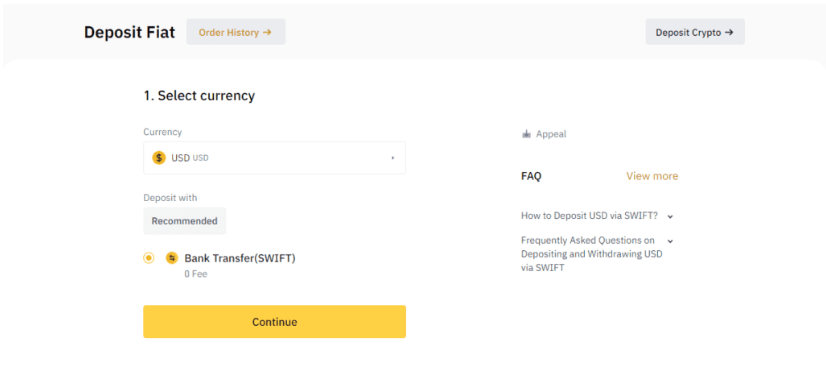This screenshot has height=385, width=826.
Task: Open the Currency dropdown showing USD
Action: [274, 158]
